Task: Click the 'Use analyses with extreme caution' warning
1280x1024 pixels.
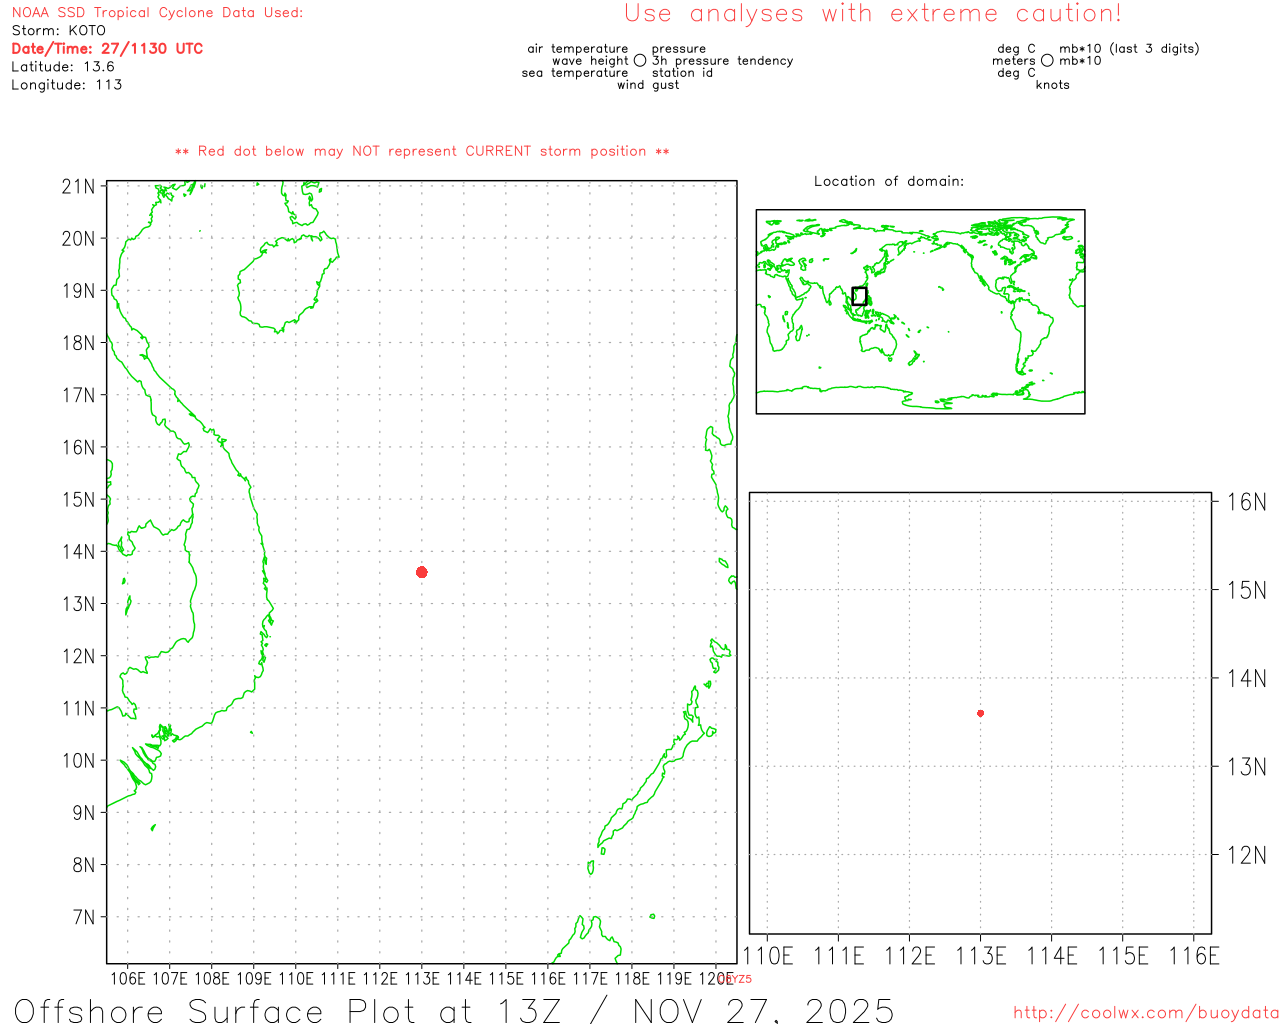Action: point(872,14)
